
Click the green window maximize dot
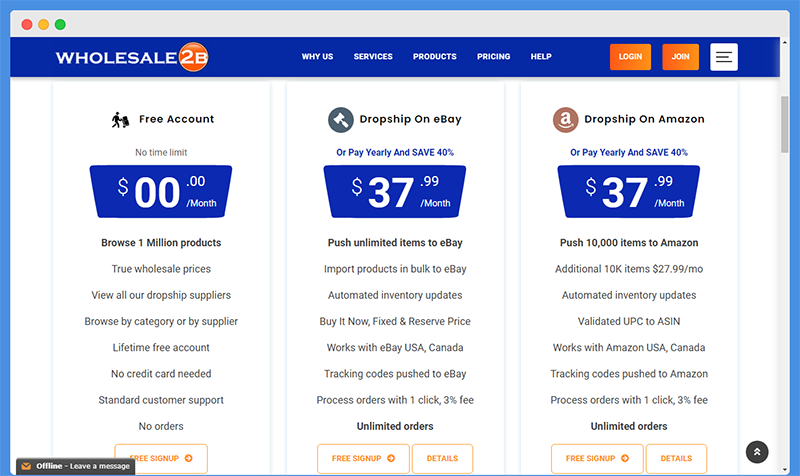coord(60,24)
